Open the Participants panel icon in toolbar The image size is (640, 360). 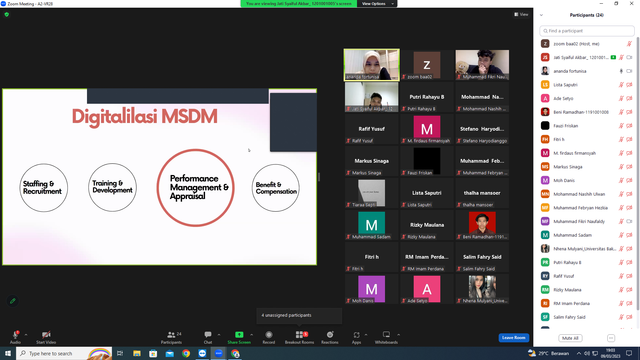[x=171, y=335]
